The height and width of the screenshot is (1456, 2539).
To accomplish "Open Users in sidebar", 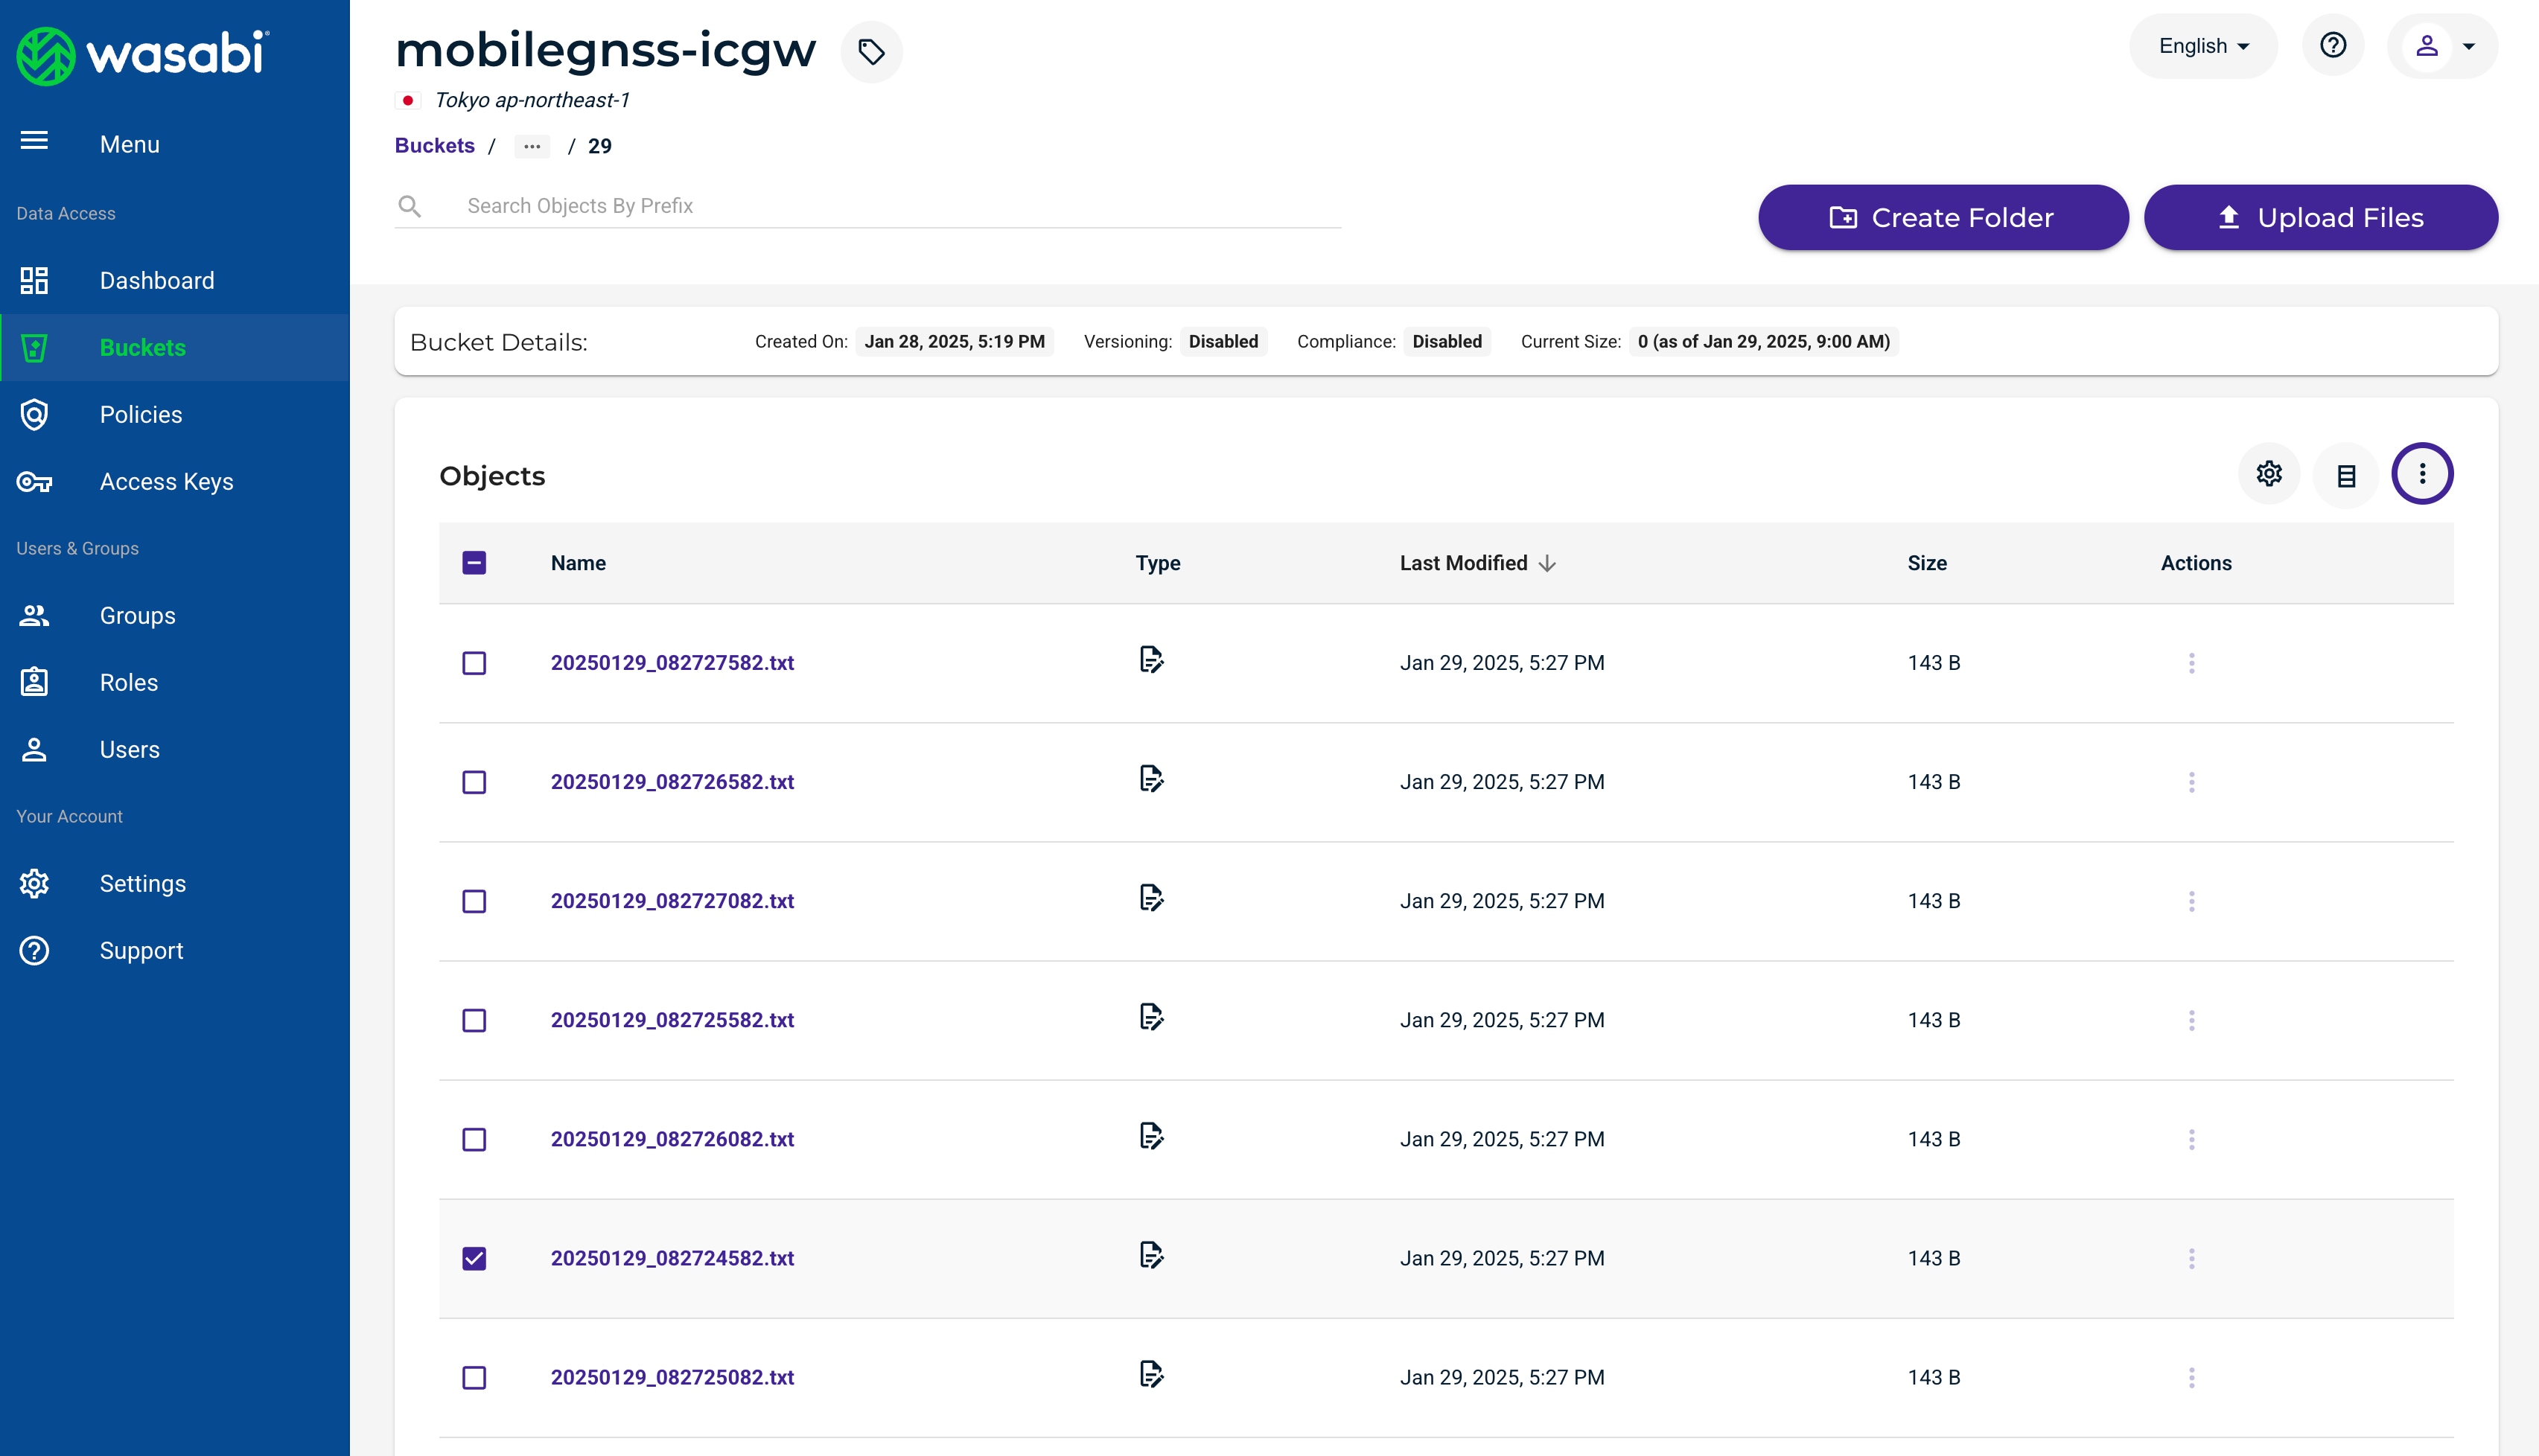I will 175,749.
